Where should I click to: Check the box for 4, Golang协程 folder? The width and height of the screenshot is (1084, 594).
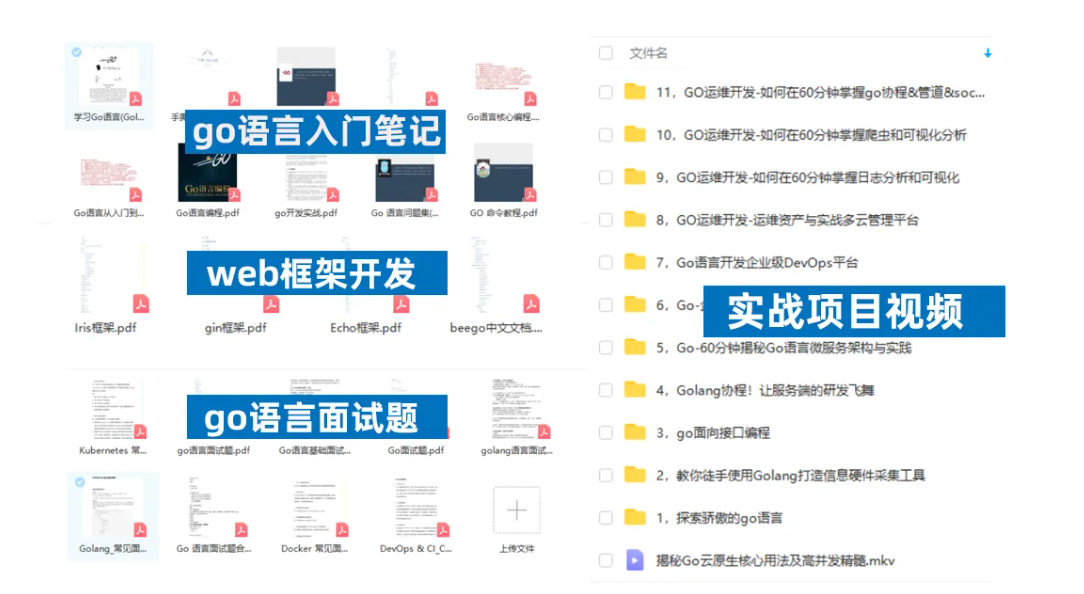pyautogui.click(x=605, y=390)
